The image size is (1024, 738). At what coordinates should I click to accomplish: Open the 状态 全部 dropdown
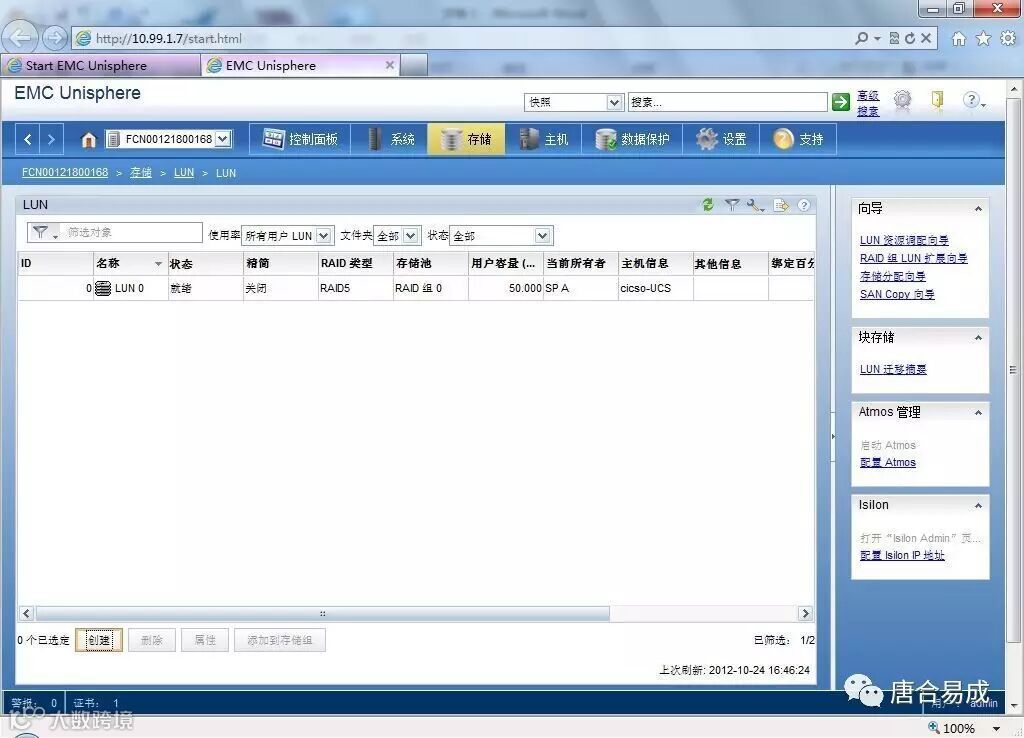click(x=542, y=236)
